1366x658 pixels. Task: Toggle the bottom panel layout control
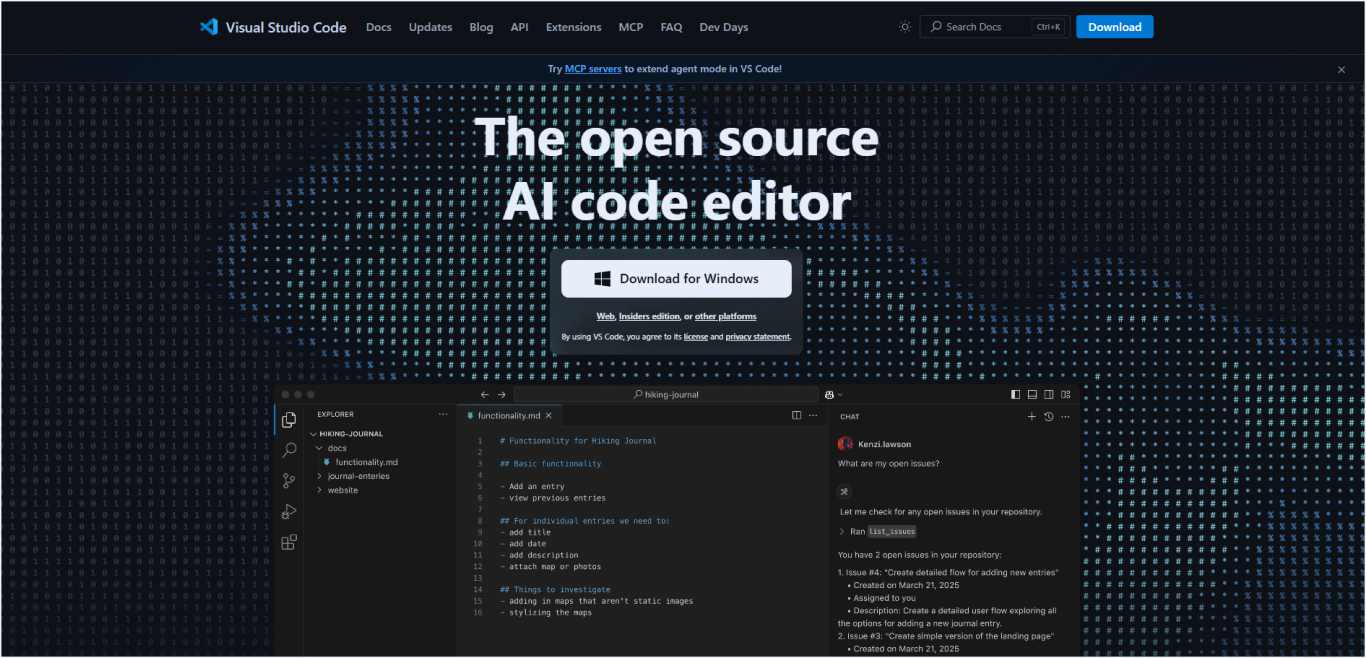pos(1030,394)
